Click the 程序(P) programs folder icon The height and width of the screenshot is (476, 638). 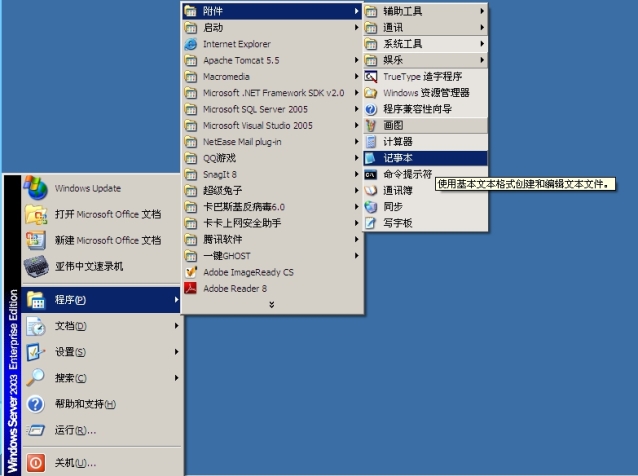coord(36,300)
